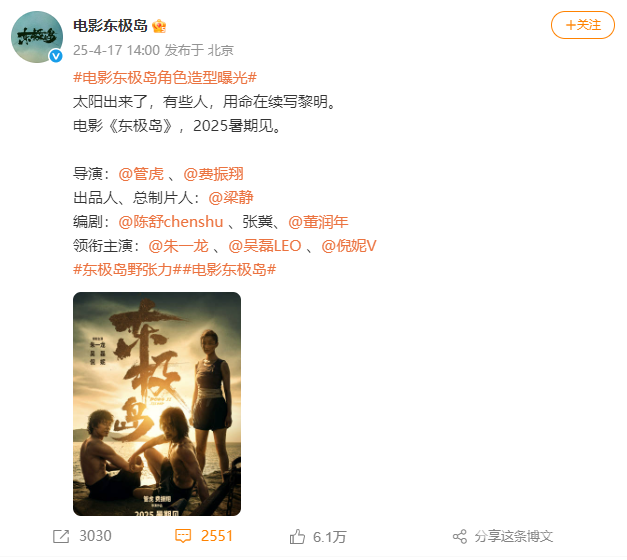Image resolution: width=627 pixels, height=560 pixels.
Task: Open the 电影东极岛 account name link
Action: point(110,26)
